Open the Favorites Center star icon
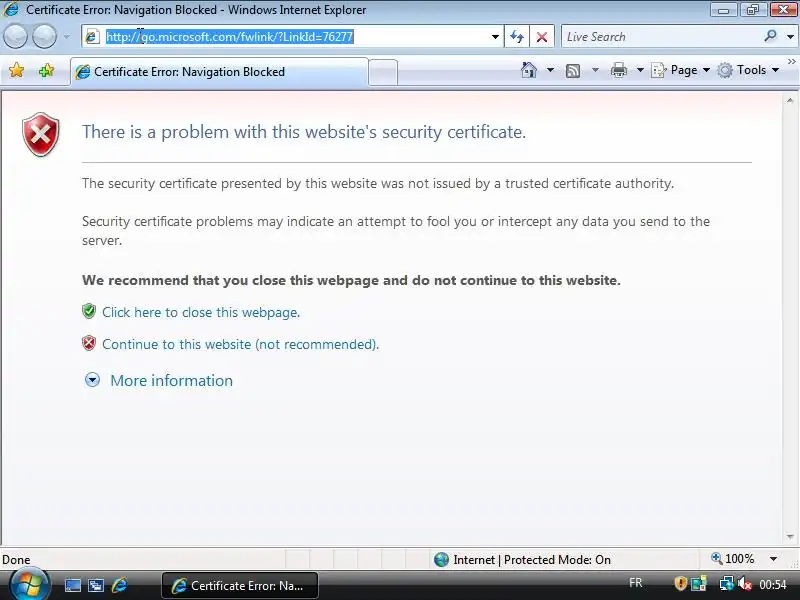The width and height of the screenshot is (800, 600). click(16, 70)
